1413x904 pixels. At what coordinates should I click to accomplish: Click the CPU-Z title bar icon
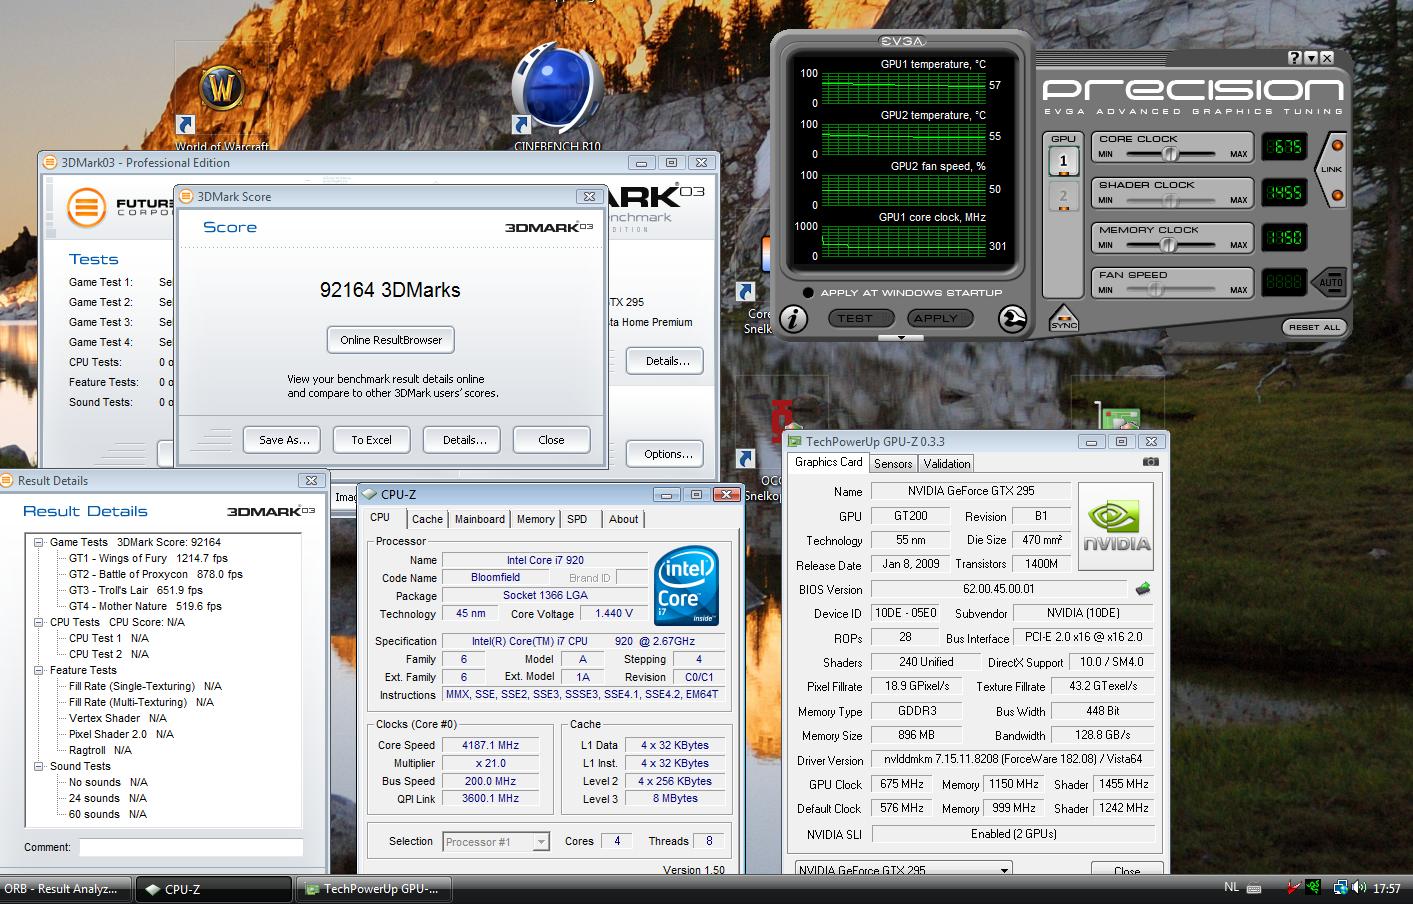369,494
